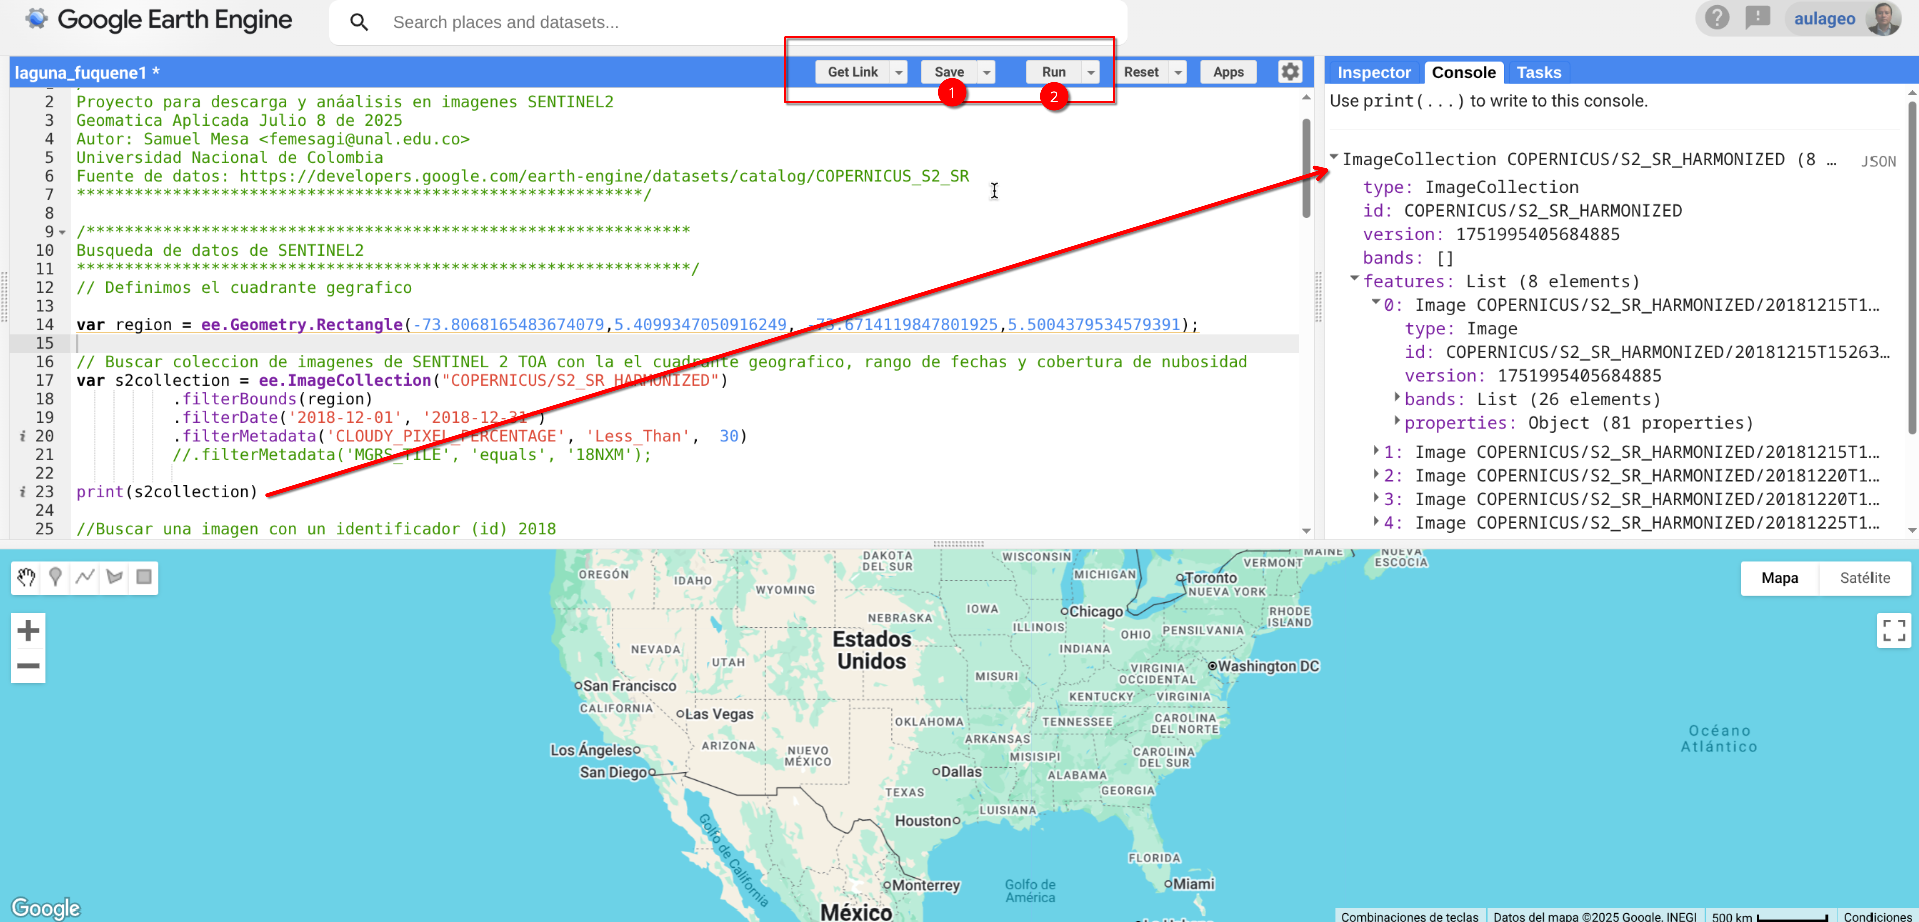The height and width of the screenshot is (922, 1919).
Task: Switch map to Mapa view
Action: point(1779,578)
